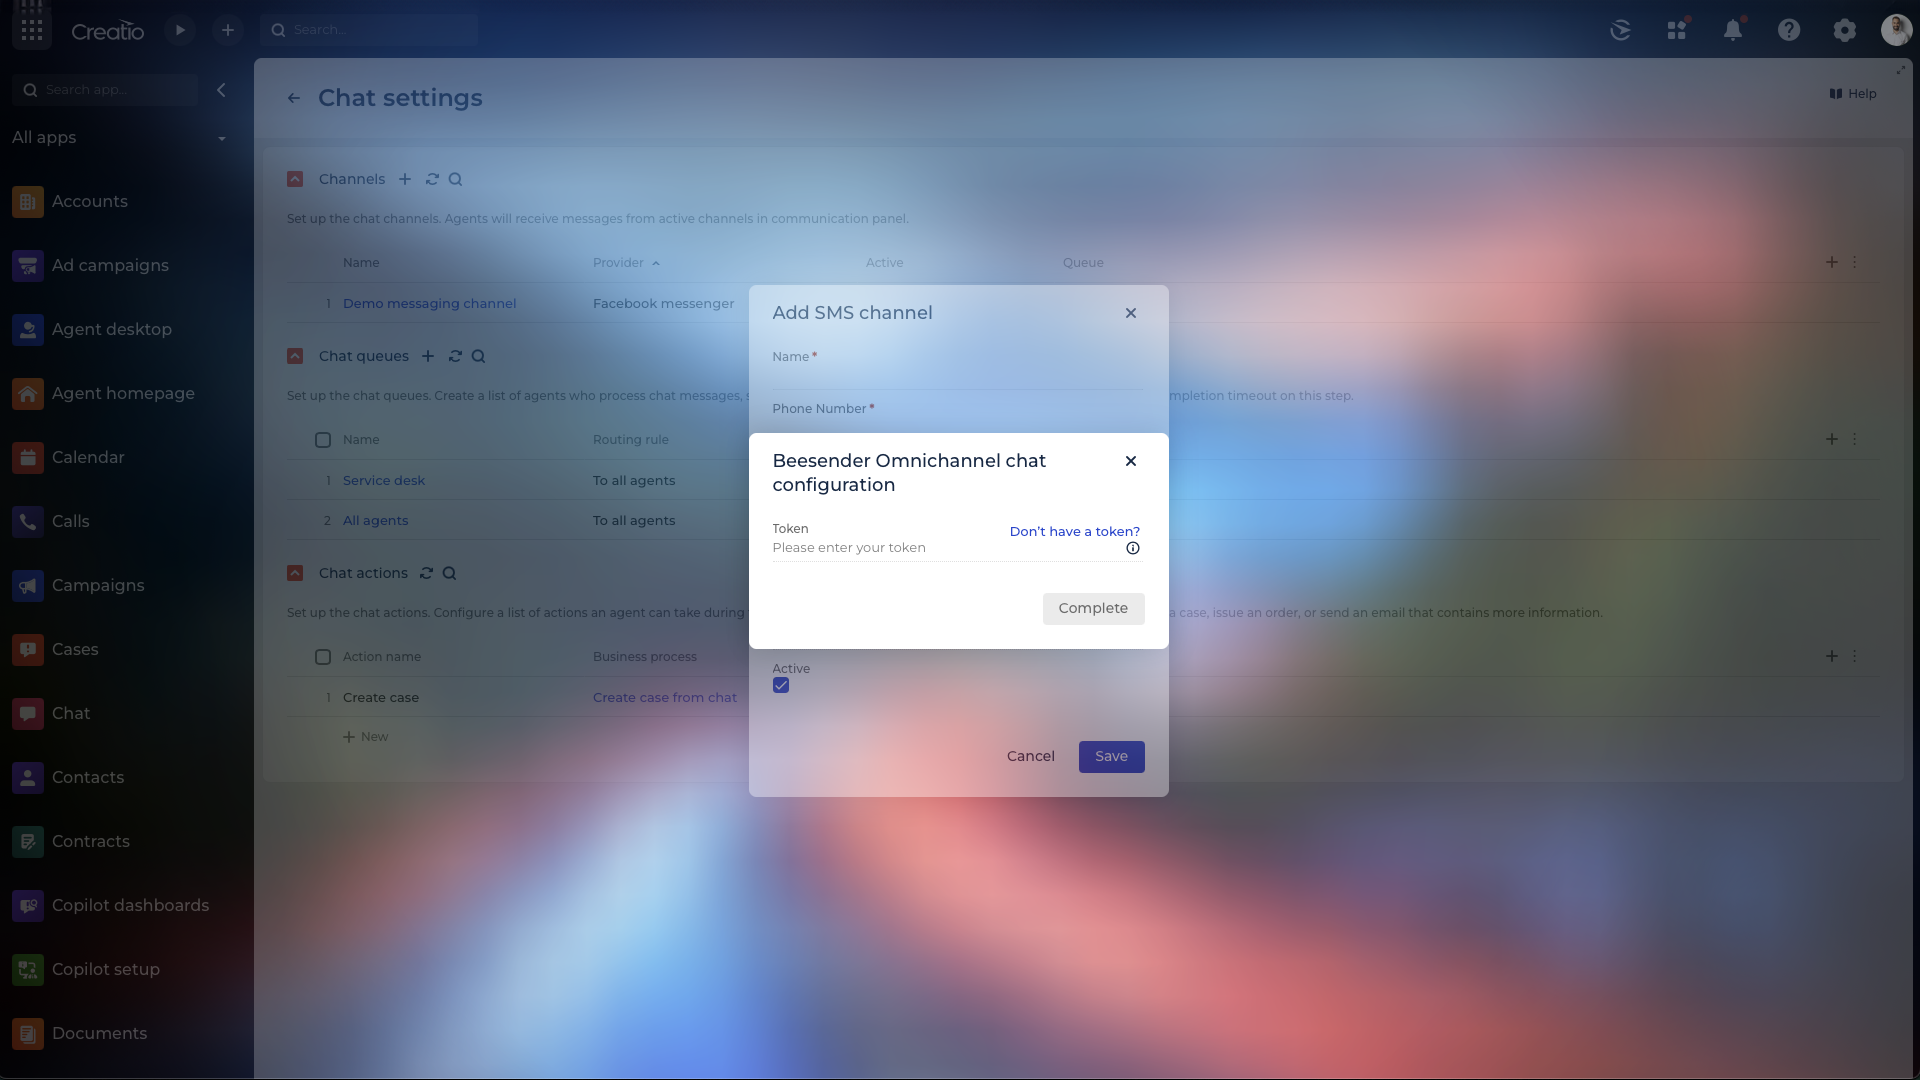Open the user profile avatar
Image resolution: width=1920 pixels, height=1080 pixels.
(x=1896, y=30)
